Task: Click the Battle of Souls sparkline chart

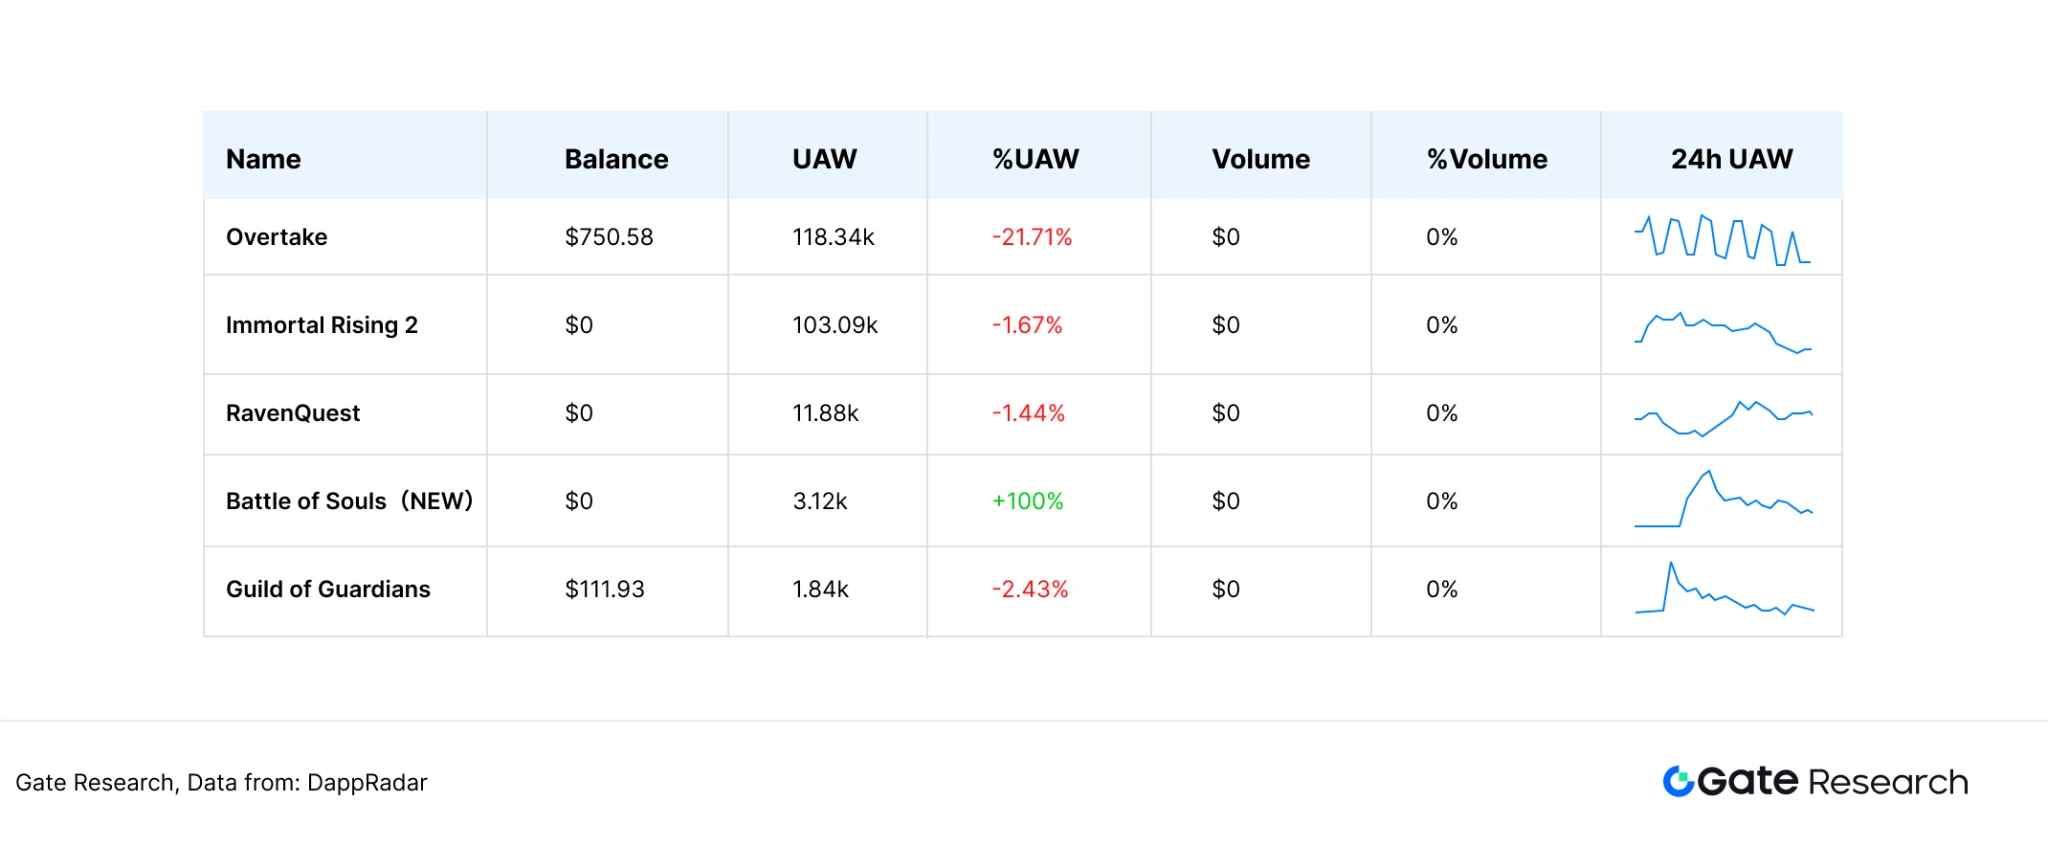Action: tap(1722, 500)
